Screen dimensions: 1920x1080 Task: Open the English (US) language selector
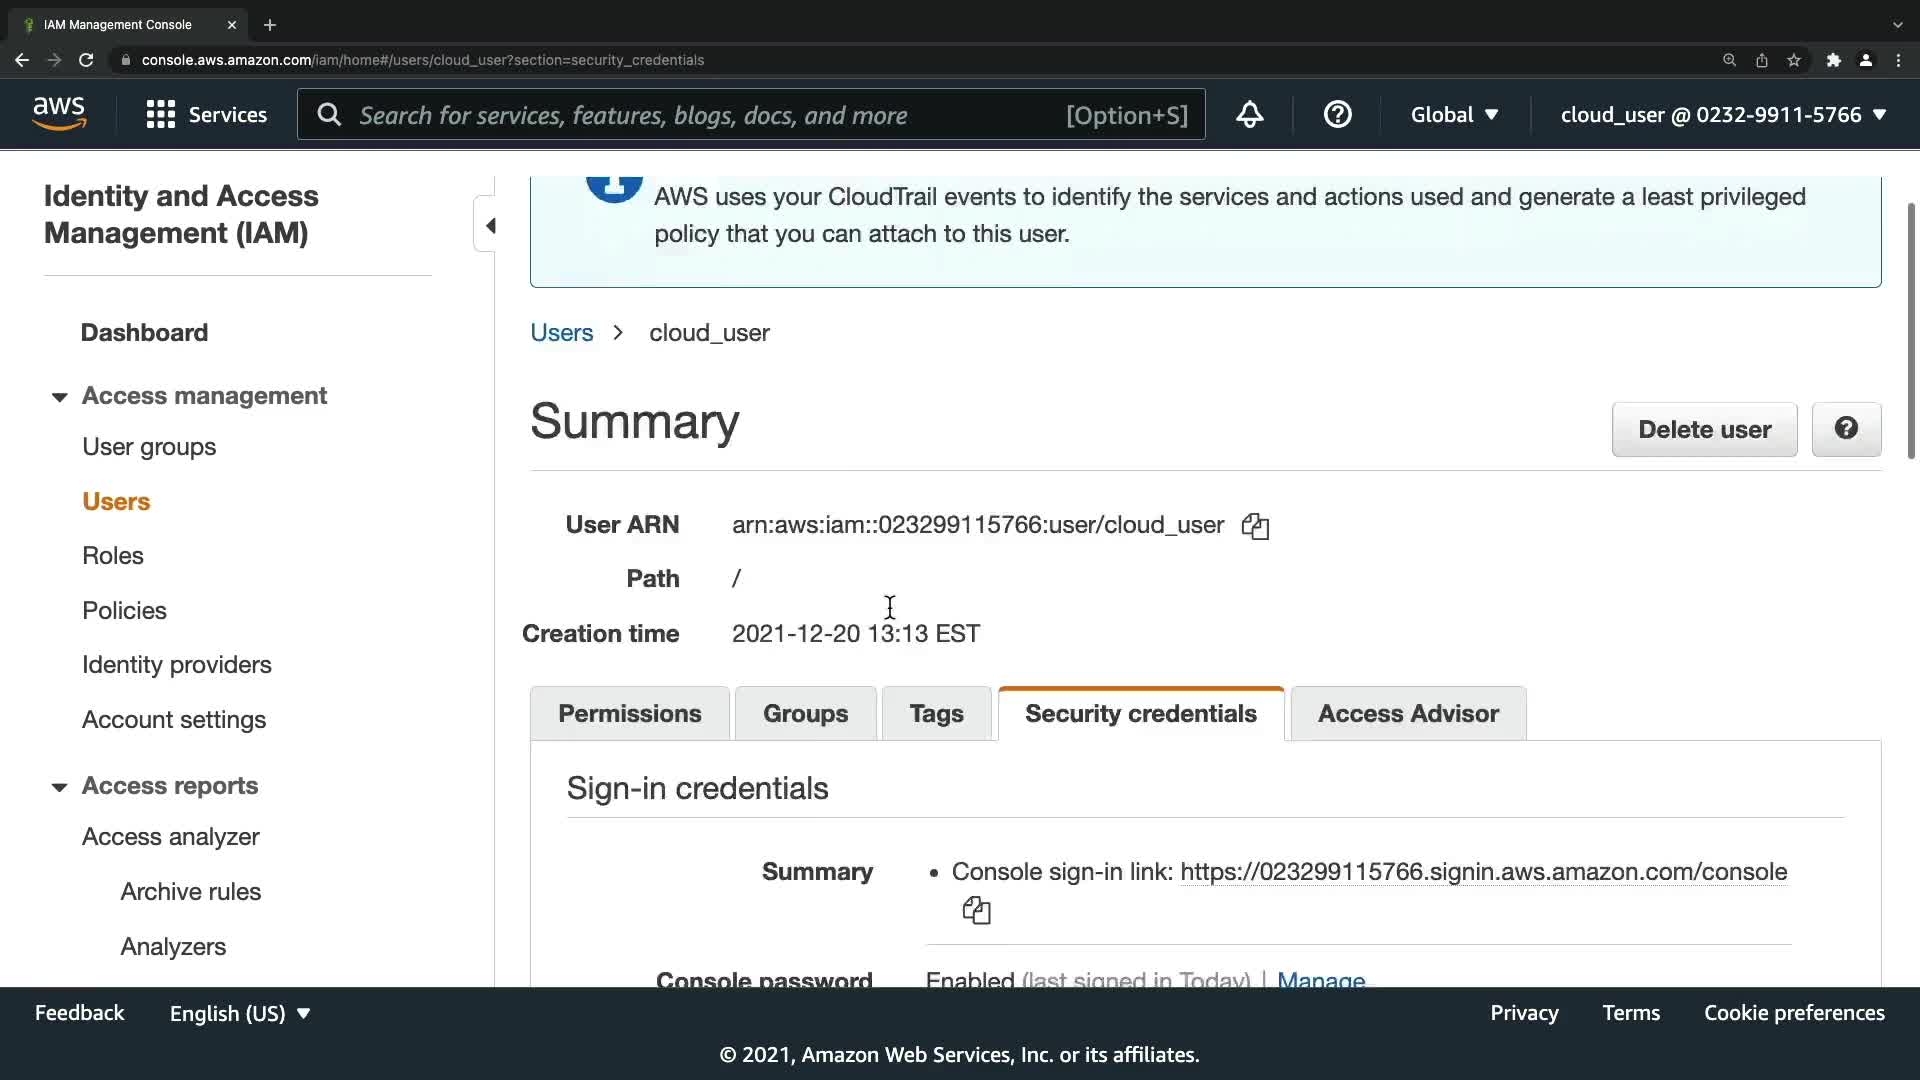point(240,1013)
